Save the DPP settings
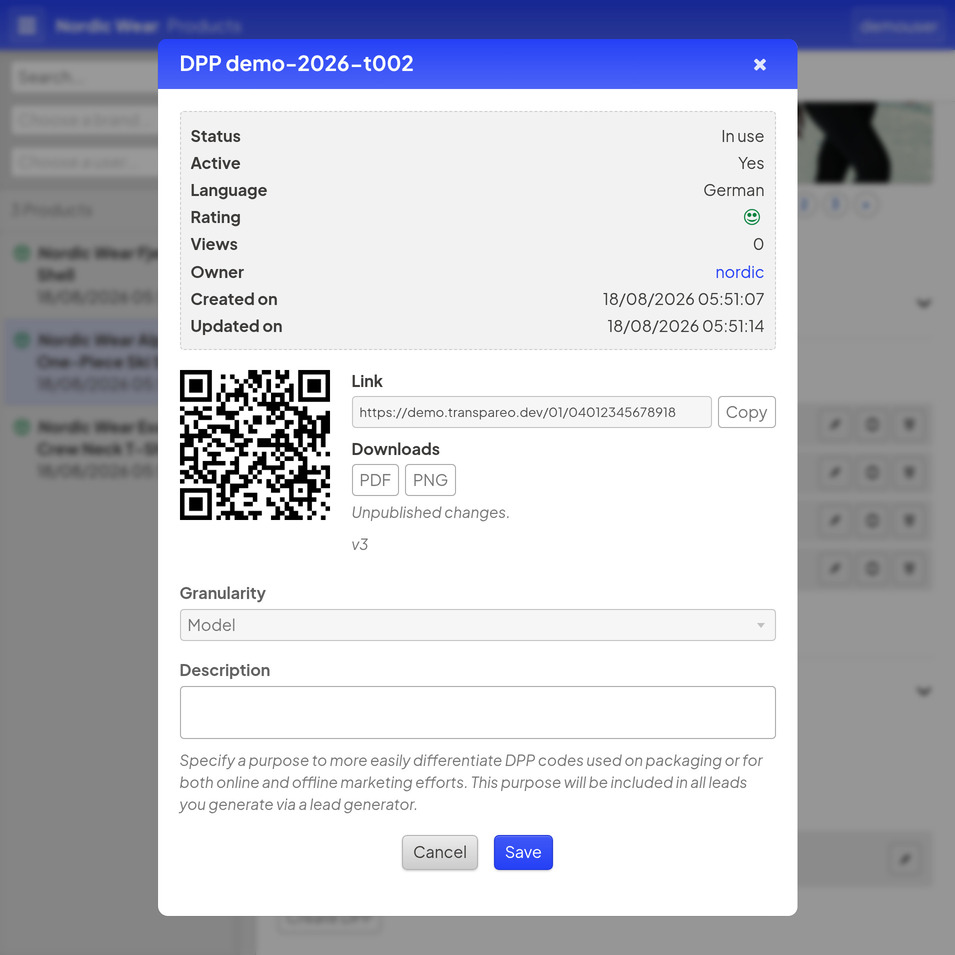This screenshot has height=955, width=955. [523, 852]
